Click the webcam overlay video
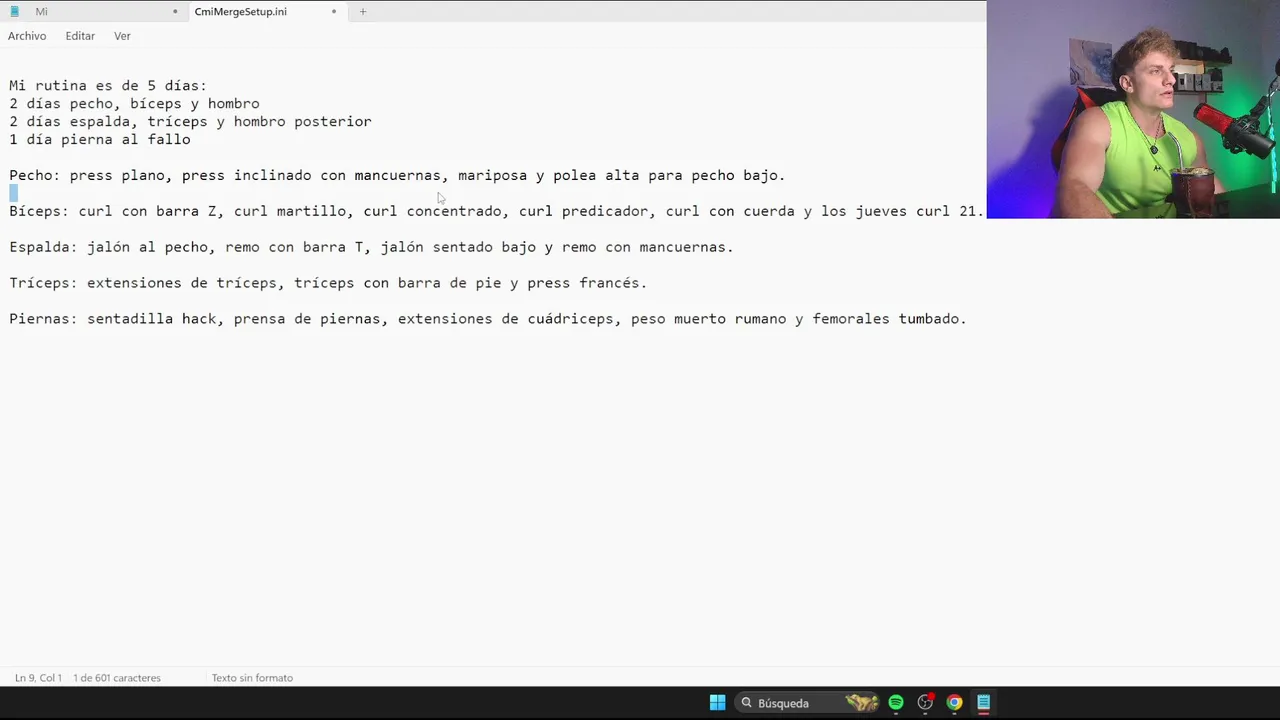1280x720 pixels. click(1133, 109)
